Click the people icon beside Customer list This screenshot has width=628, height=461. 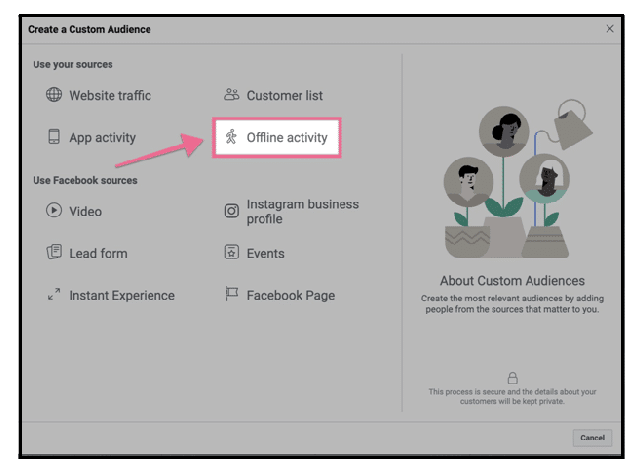click(231, 95)
